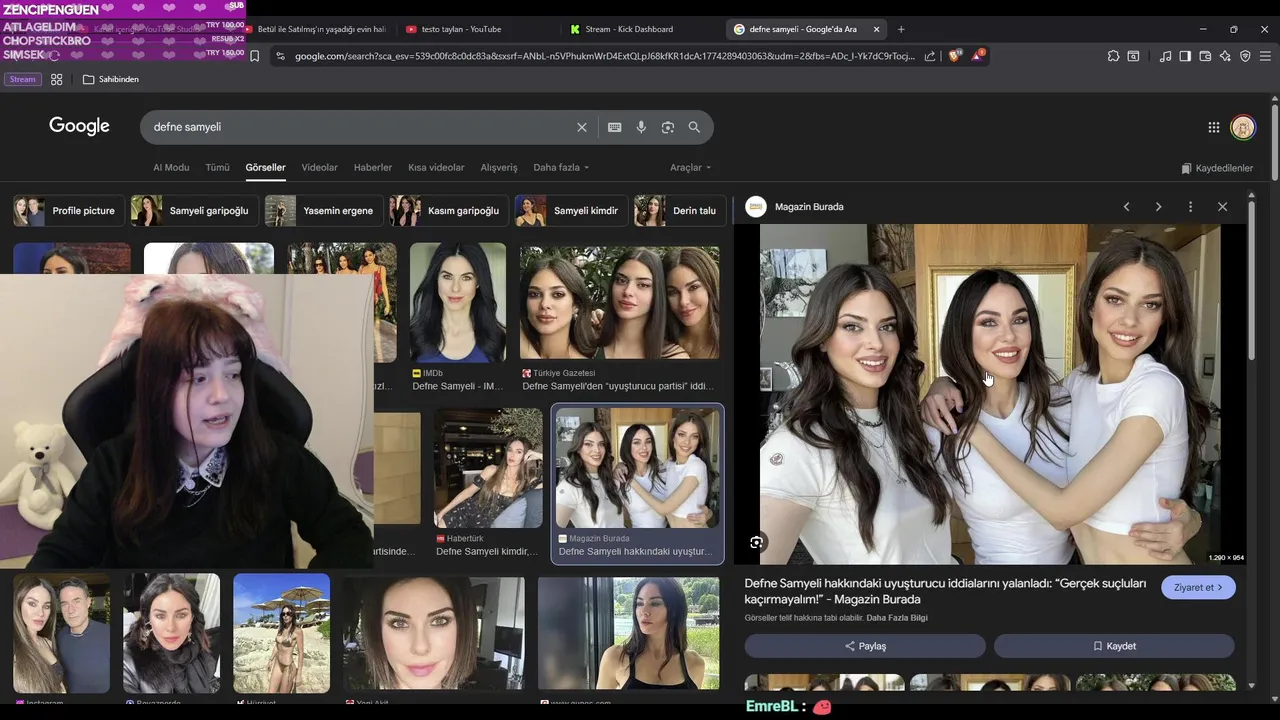Open the Google apps grid
Screen dimensions: 1280x720
pos(1213,127)
